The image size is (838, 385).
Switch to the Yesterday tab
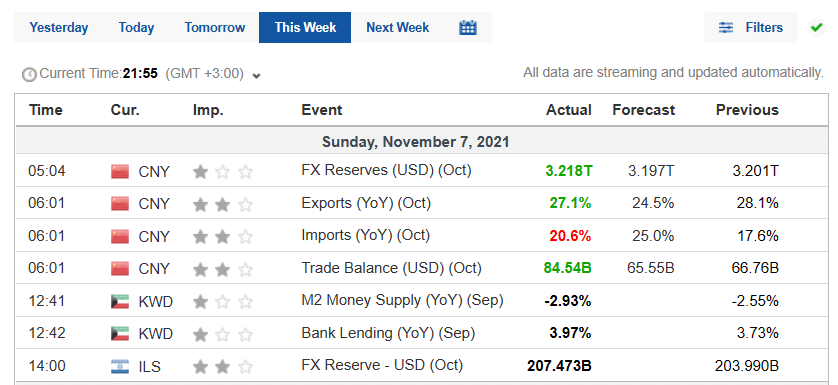(59, 27)
